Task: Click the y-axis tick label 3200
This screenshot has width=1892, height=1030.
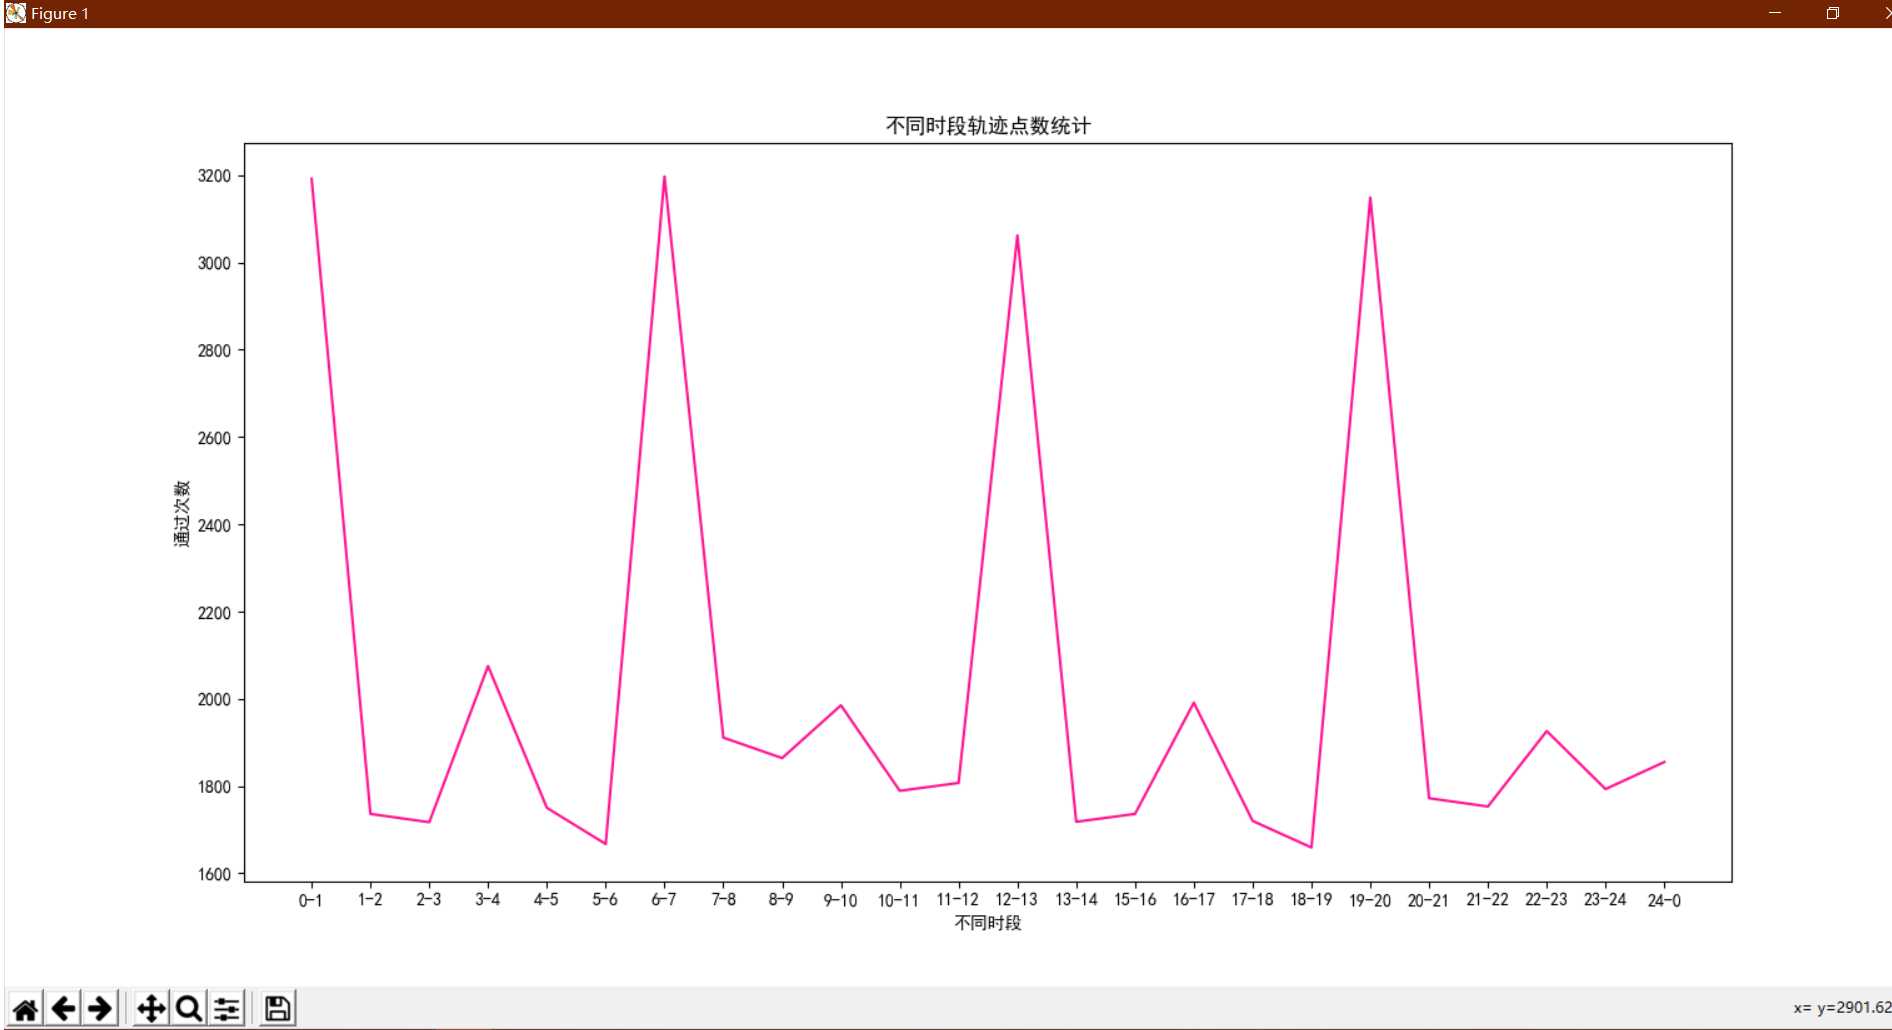Action: (214, 176)
